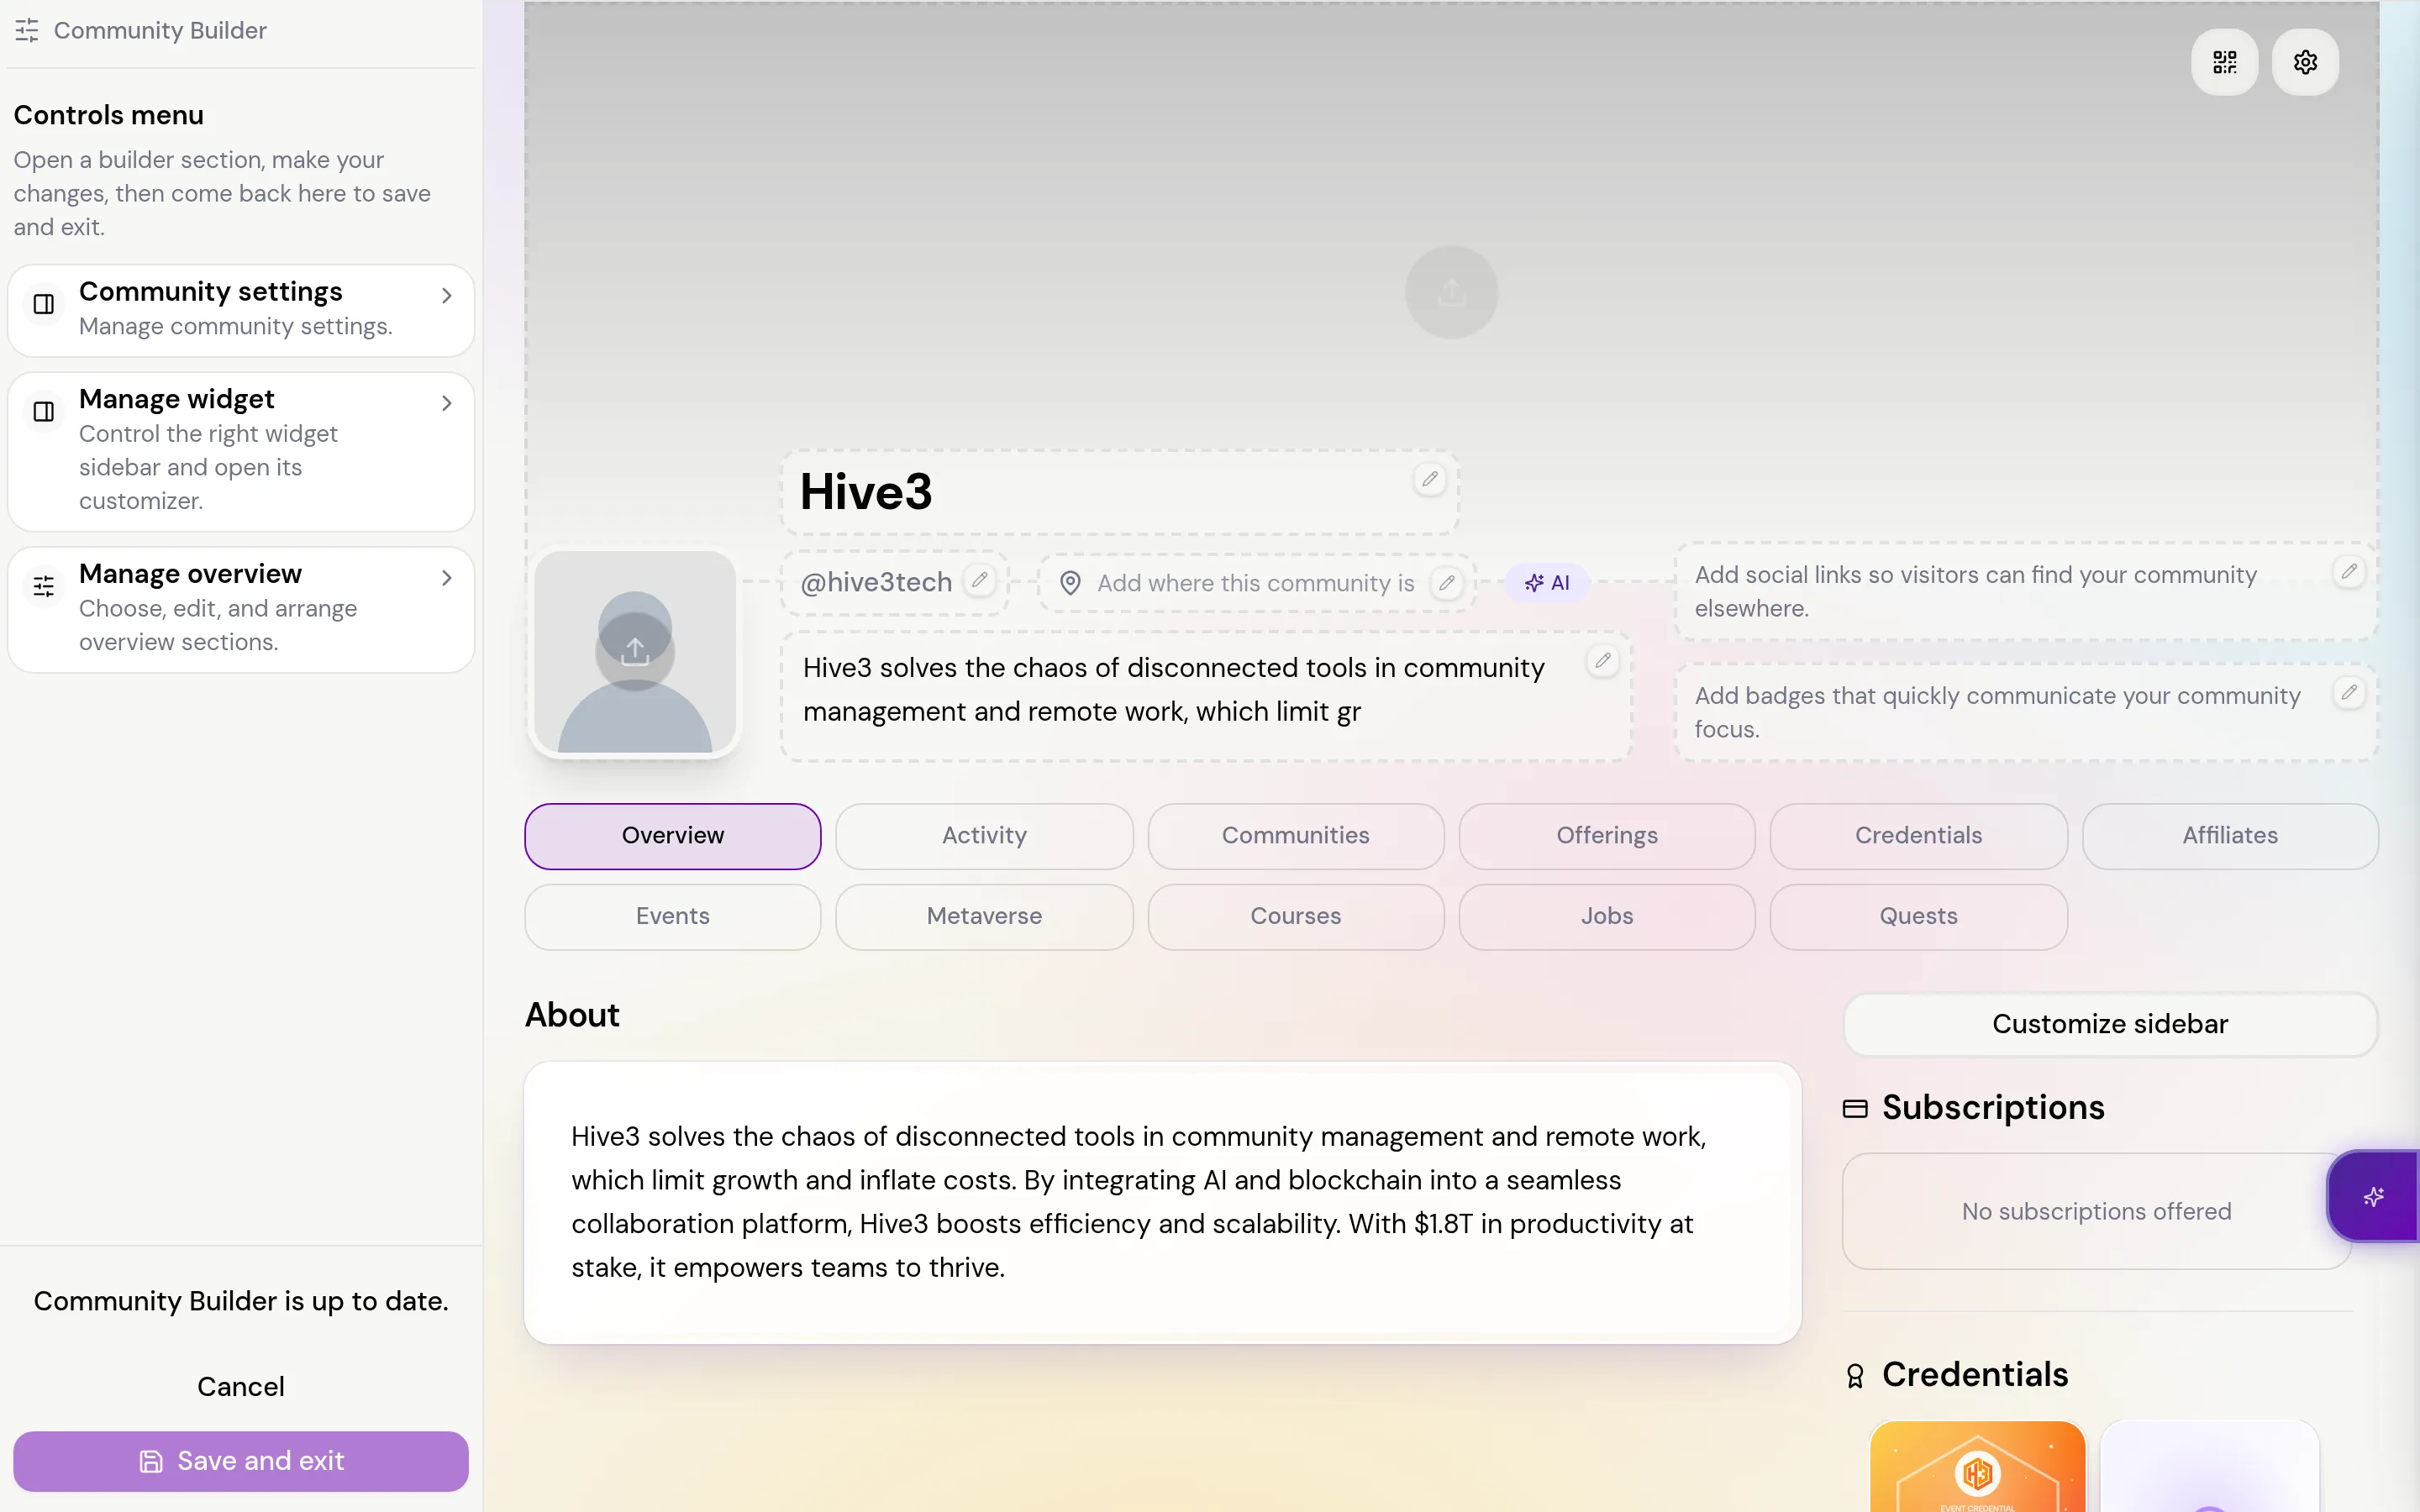Image resolution: width=2420 pixels, height=1512 pixels.
Task: Go to the Jobs tab
Action: point(1607,916)
